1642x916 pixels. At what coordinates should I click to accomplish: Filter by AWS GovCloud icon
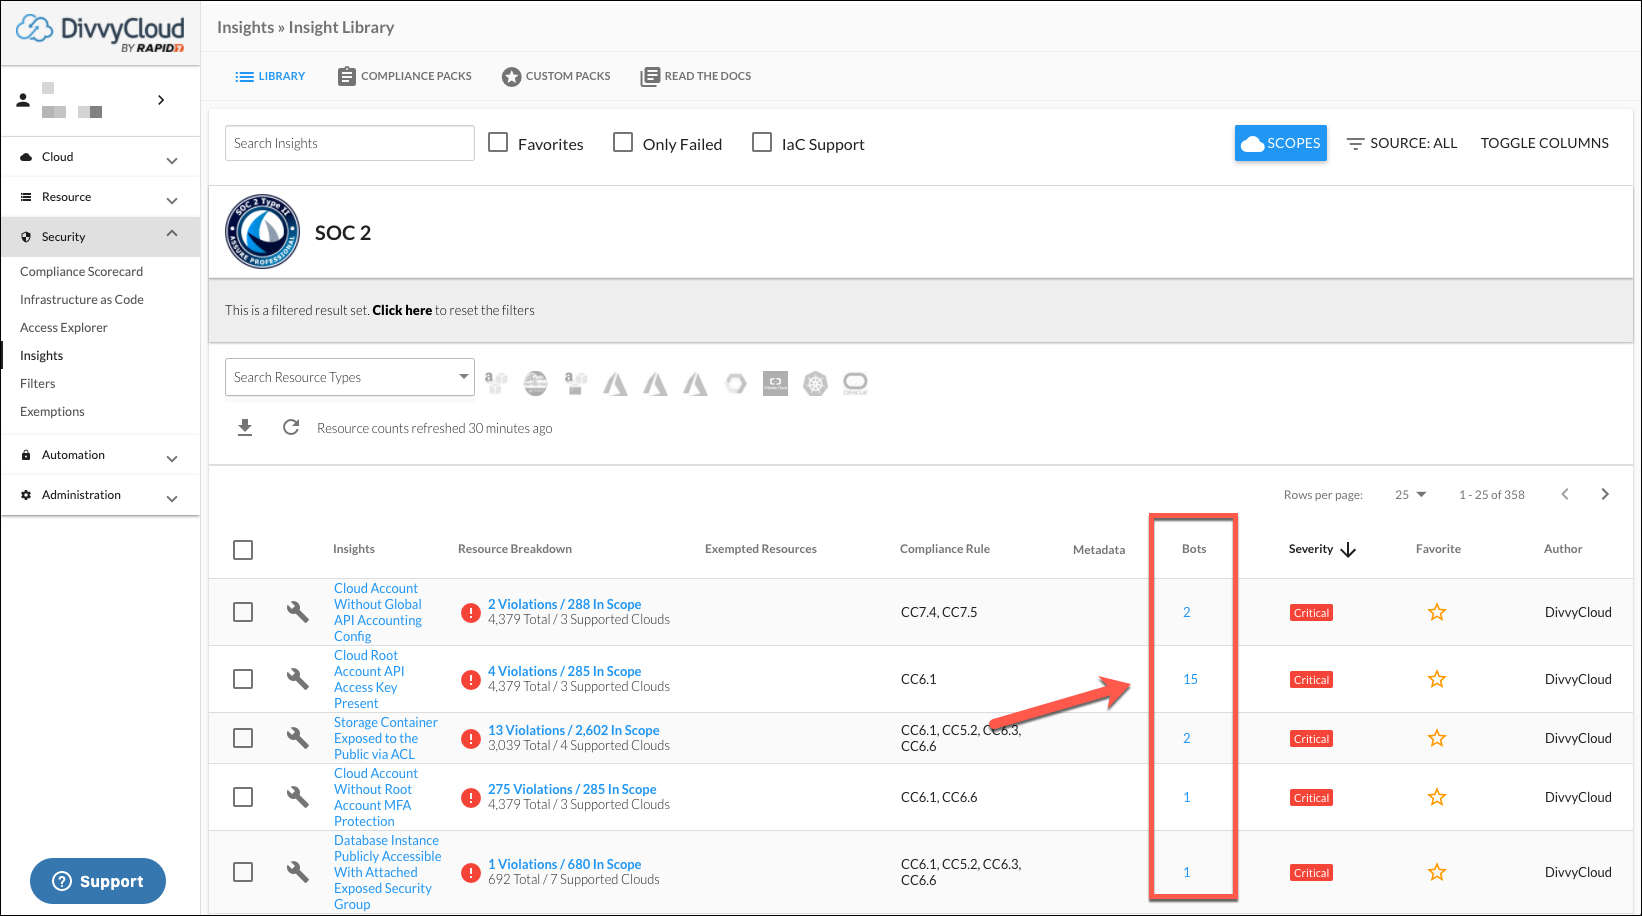(536, 383)
